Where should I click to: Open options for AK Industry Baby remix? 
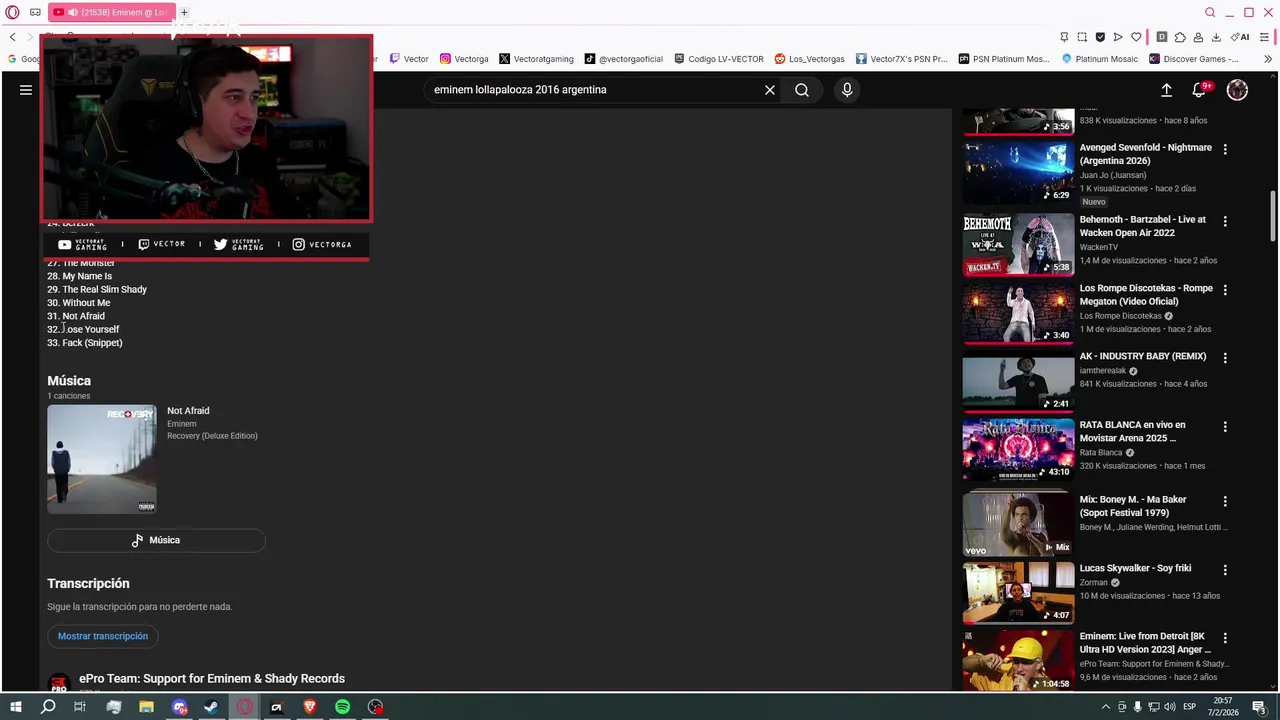1225,358
